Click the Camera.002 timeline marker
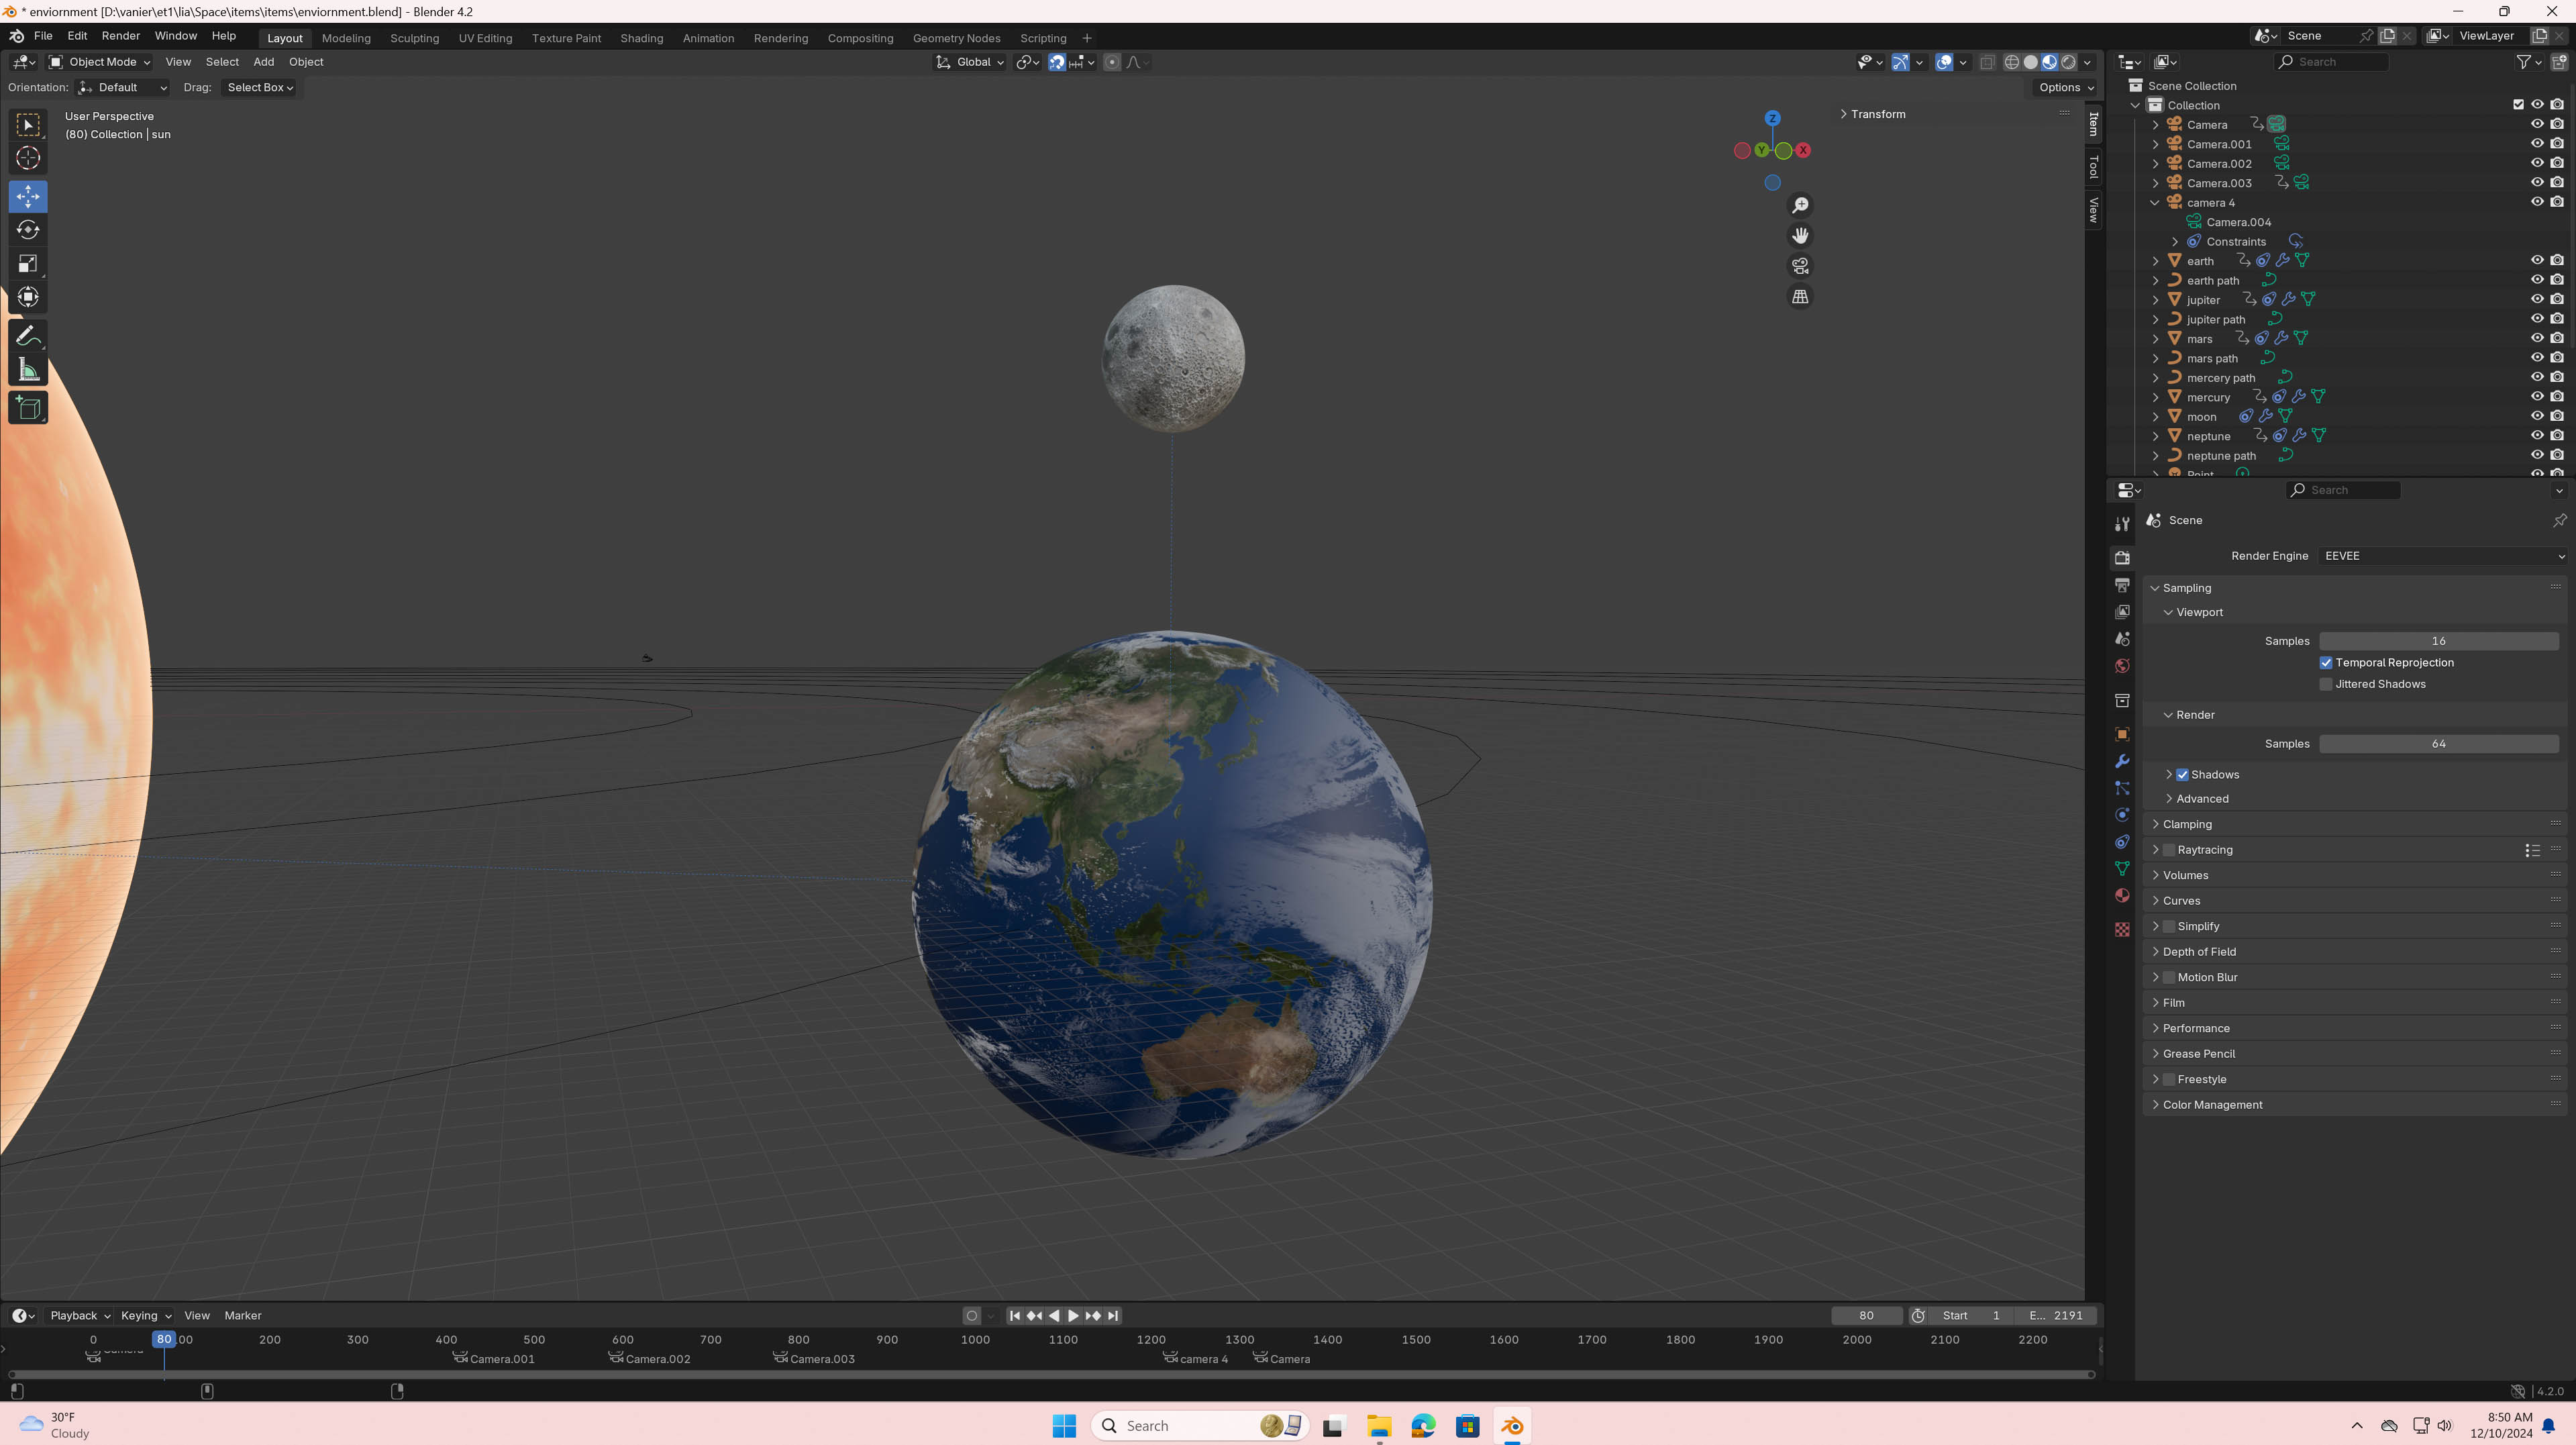 coord(616,1358)
